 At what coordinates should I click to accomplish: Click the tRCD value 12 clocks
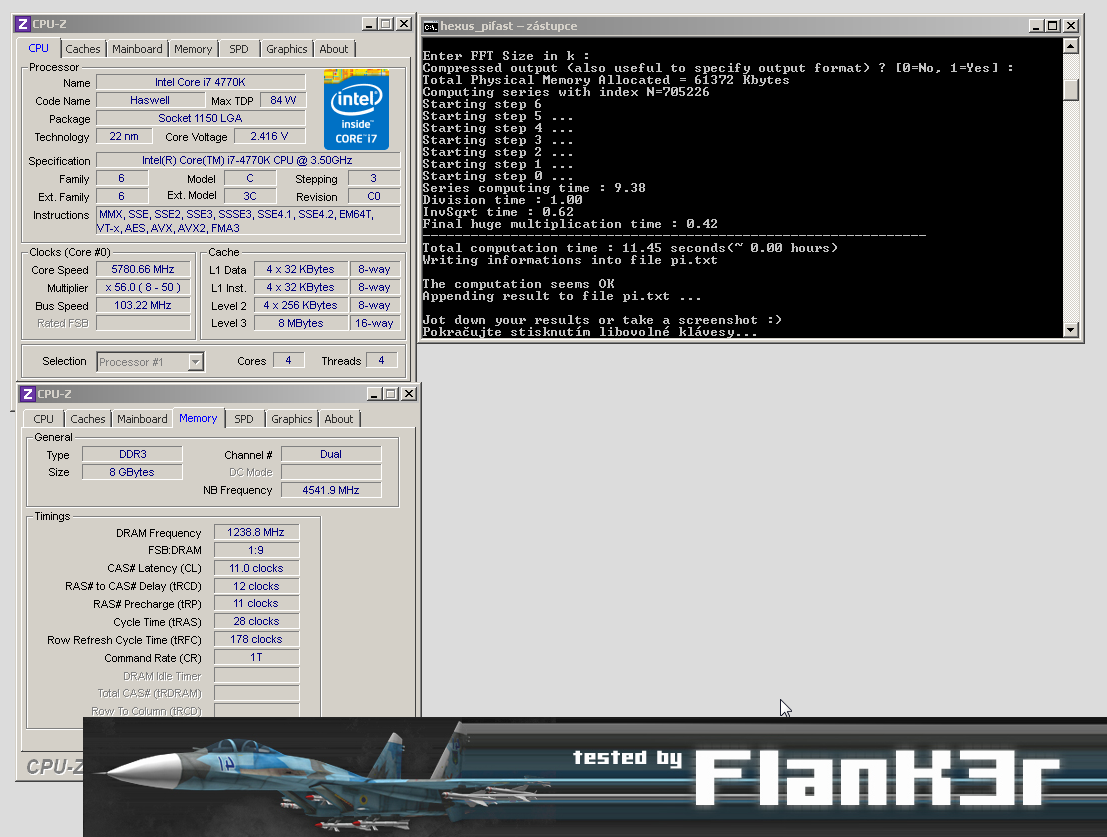point(256,586)
